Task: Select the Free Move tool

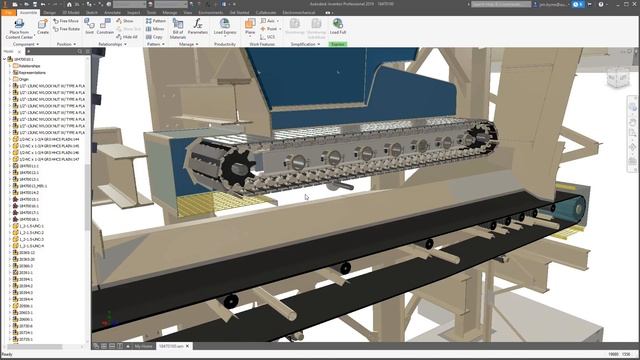Action: [66, 21]
